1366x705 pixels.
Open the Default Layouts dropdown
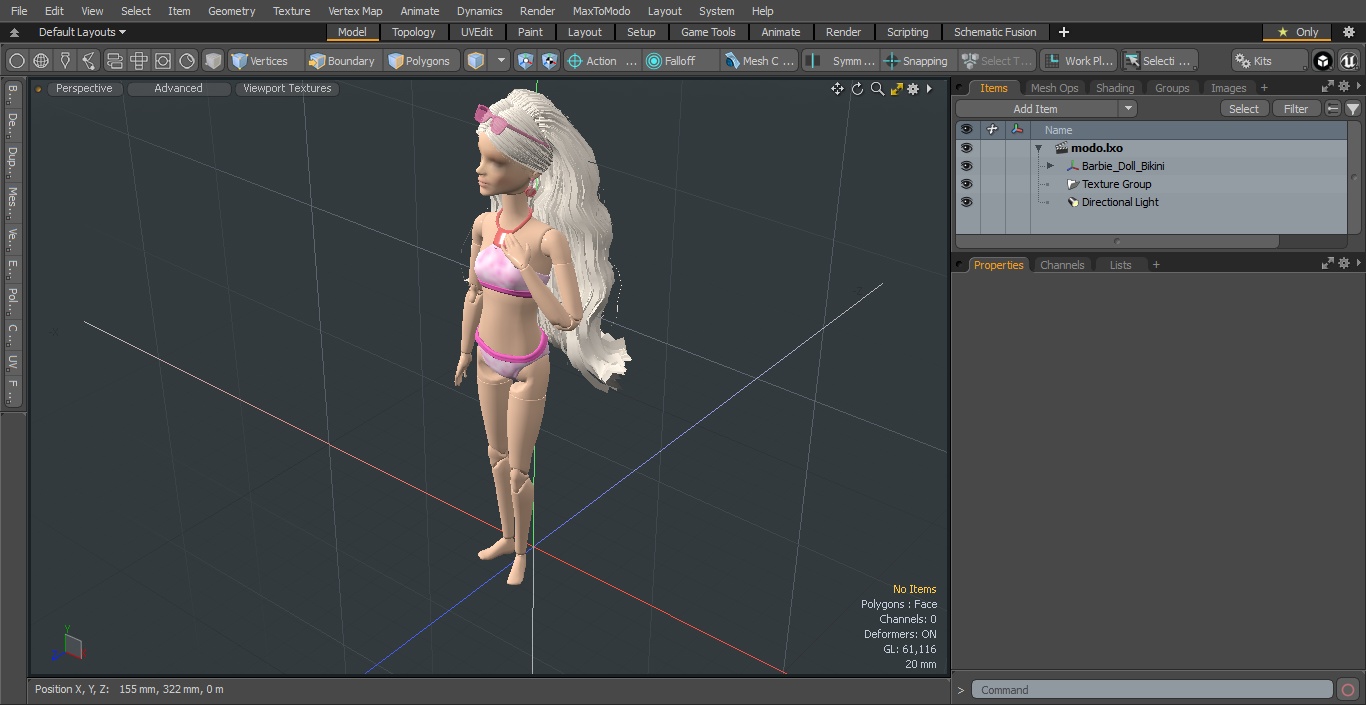pos(82,32)
